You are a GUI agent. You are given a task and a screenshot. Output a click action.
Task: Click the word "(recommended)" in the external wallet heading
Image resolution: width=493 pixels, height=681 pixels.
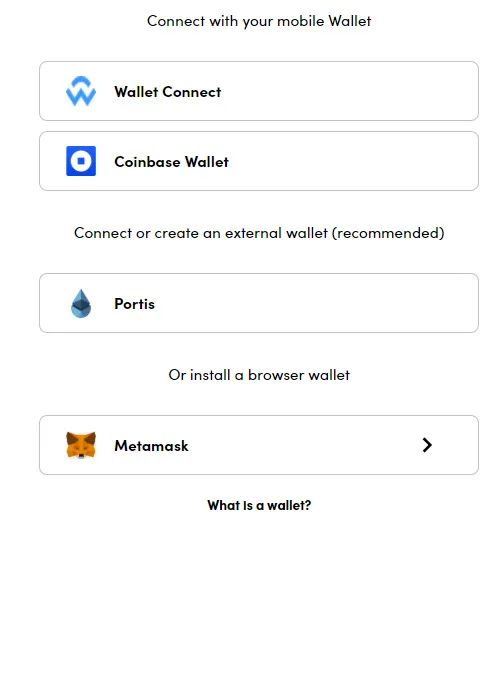(388, 233)
